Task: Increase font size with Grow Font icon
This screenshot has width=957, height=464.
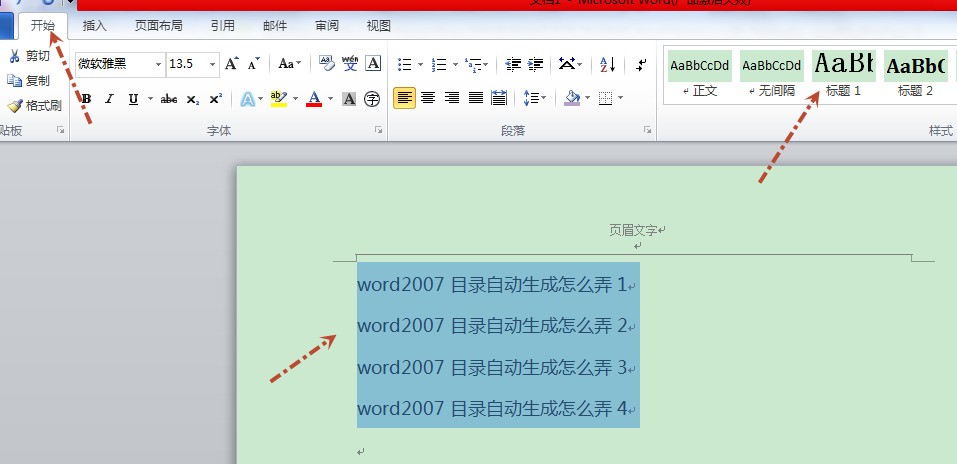Action: 231,64
